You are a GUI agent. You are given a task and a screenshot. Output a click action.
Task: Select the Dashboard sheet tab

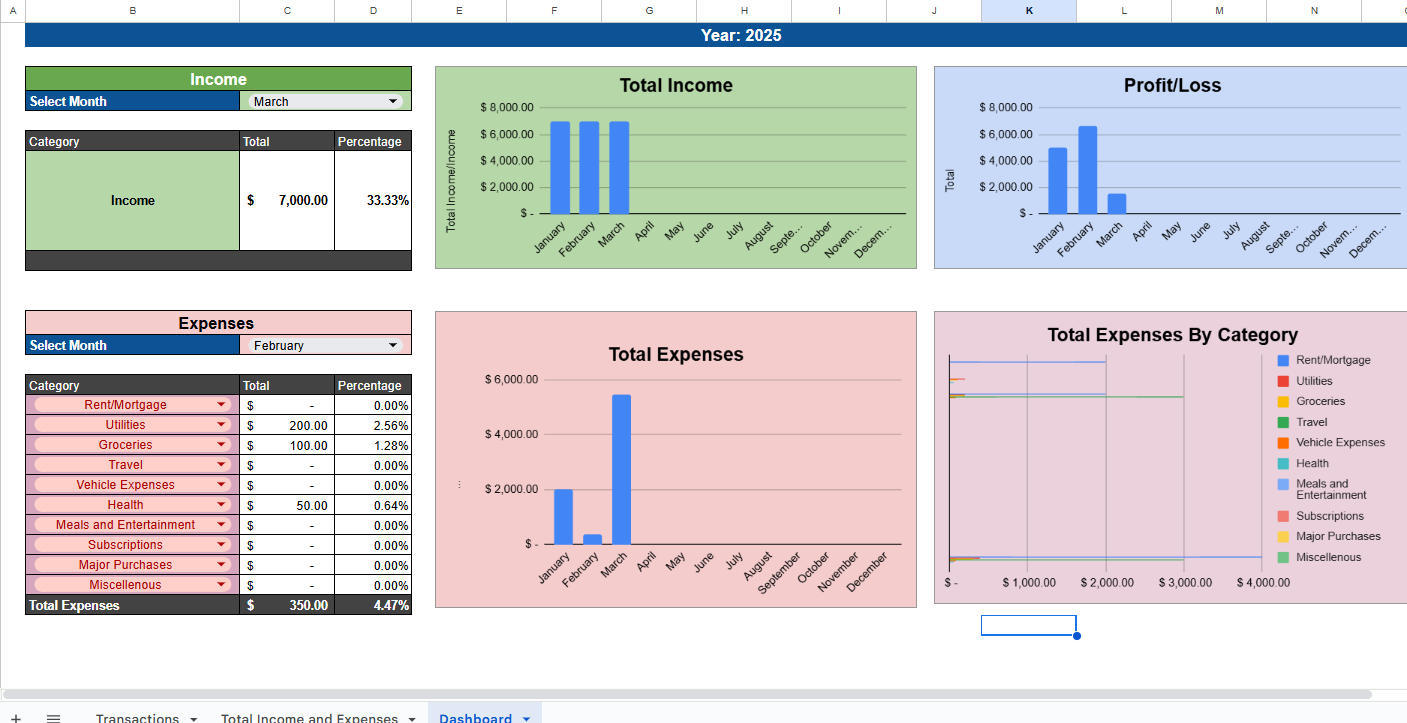[478, 719]
